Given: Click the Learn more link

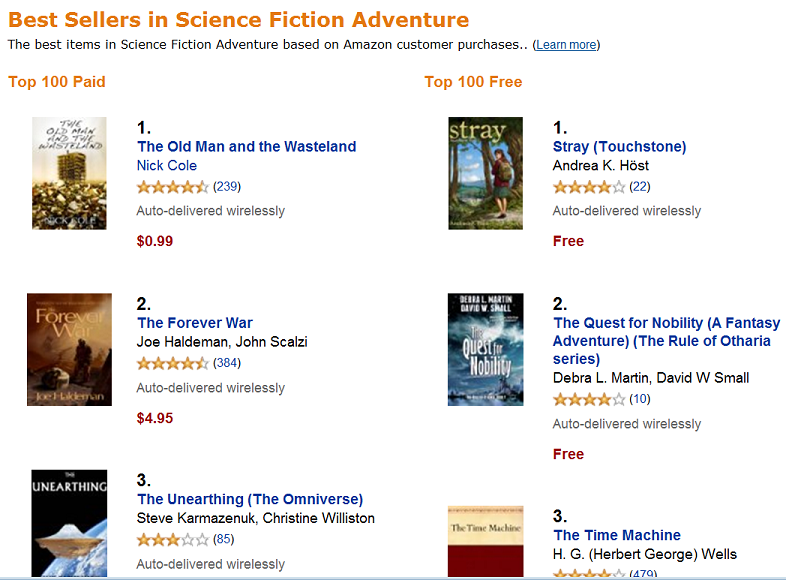Looking at the screenshot, I should [x=566, y=45].
